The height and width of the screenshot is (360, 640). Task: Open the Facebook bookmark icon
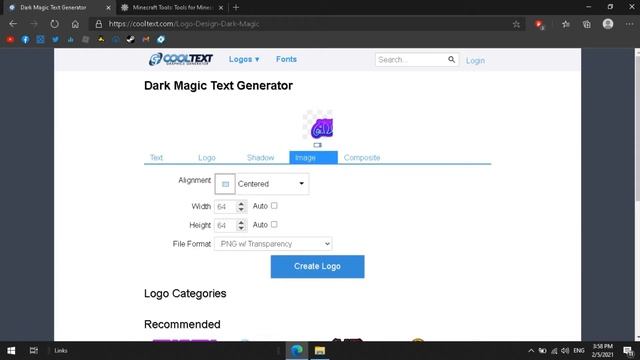[25, 40]
